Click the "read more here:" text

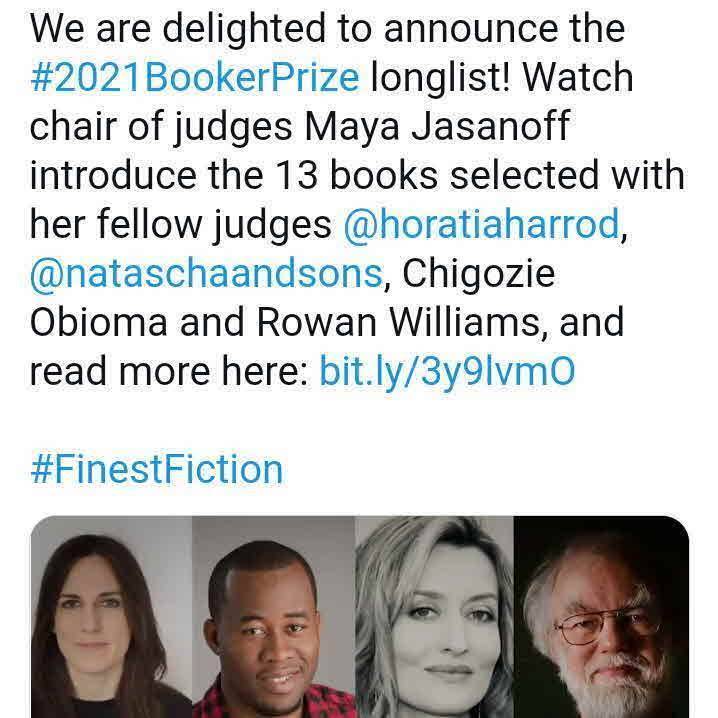[168, 372]
